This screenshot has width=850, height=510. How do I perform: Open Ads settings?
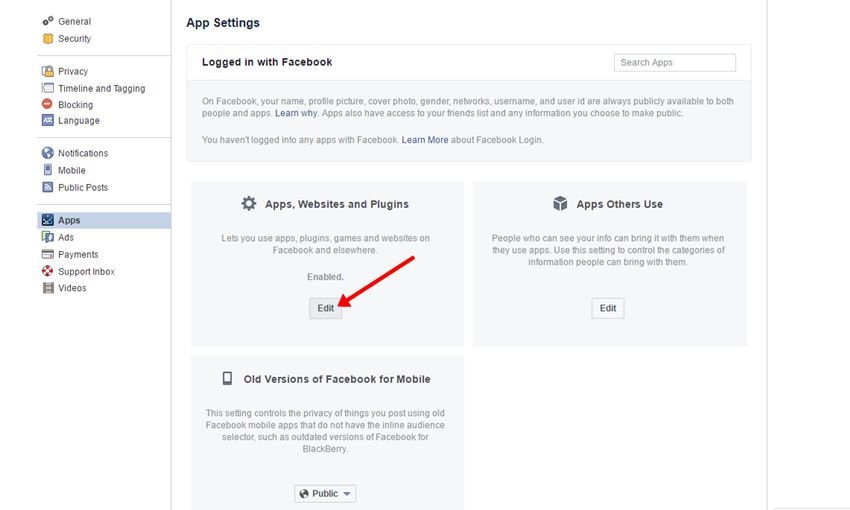[x=66, y=237]
